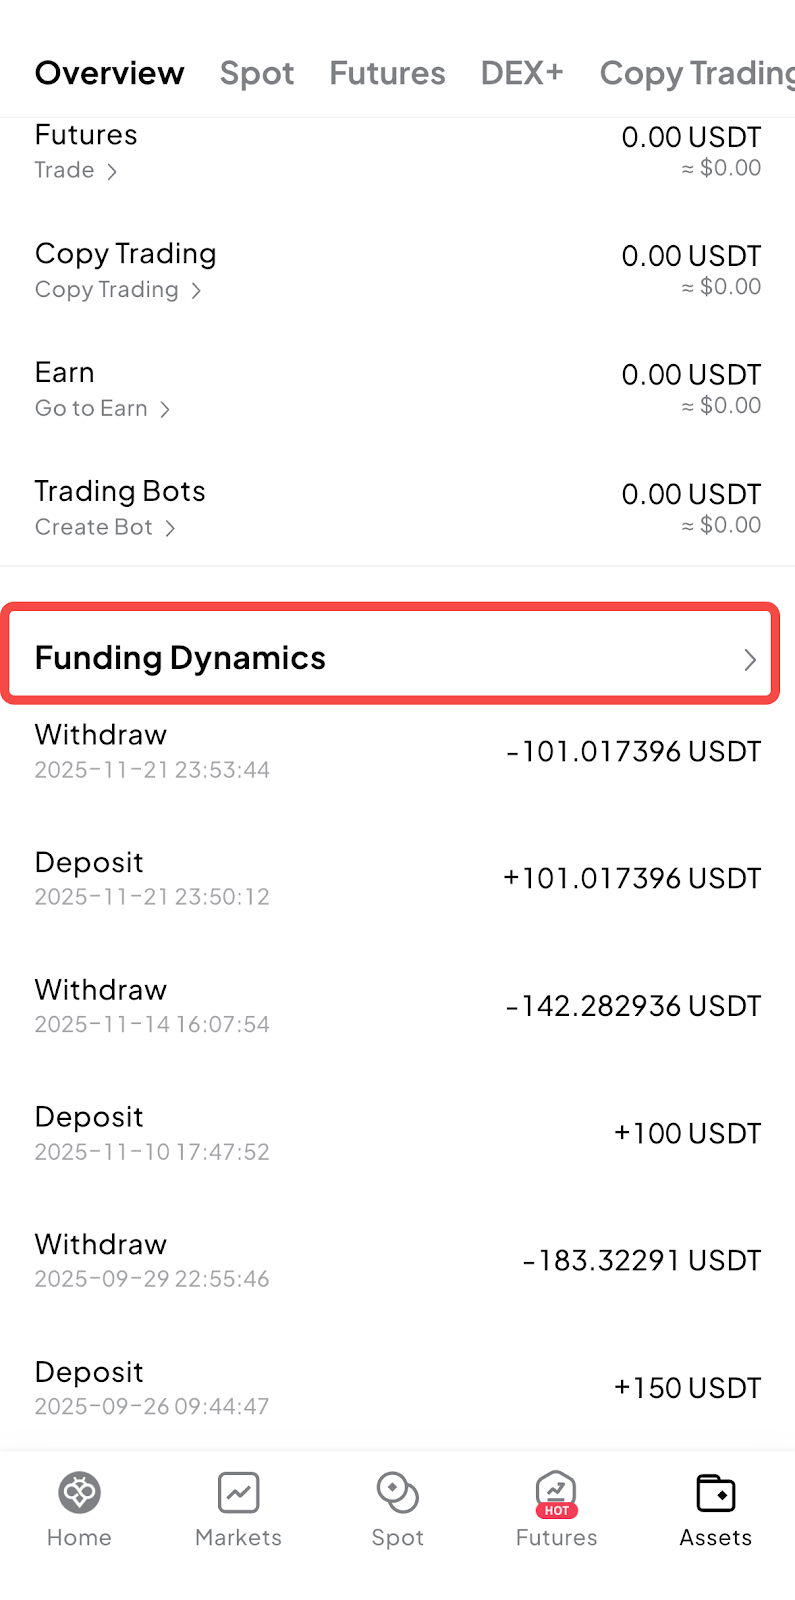Open the DEX+ tab
The height and width of the screenshot is (1600, 795).
coord(522,73)
